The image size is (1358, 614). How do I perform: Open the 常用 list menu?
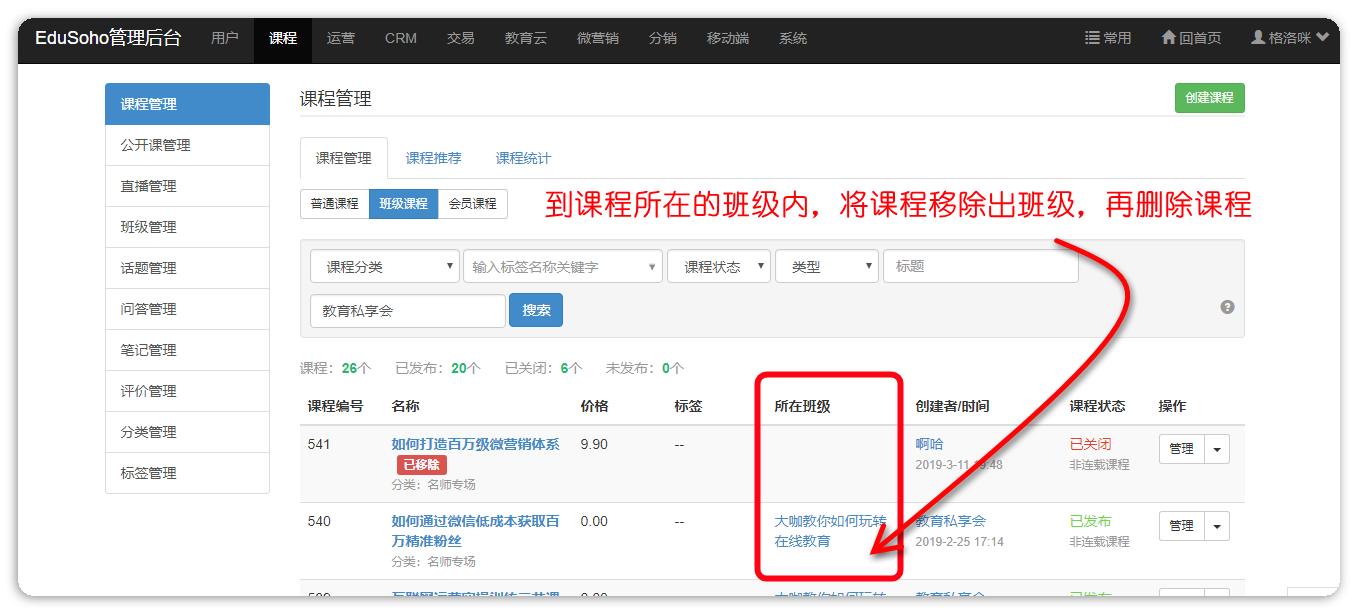click(x=1108, y=38)
